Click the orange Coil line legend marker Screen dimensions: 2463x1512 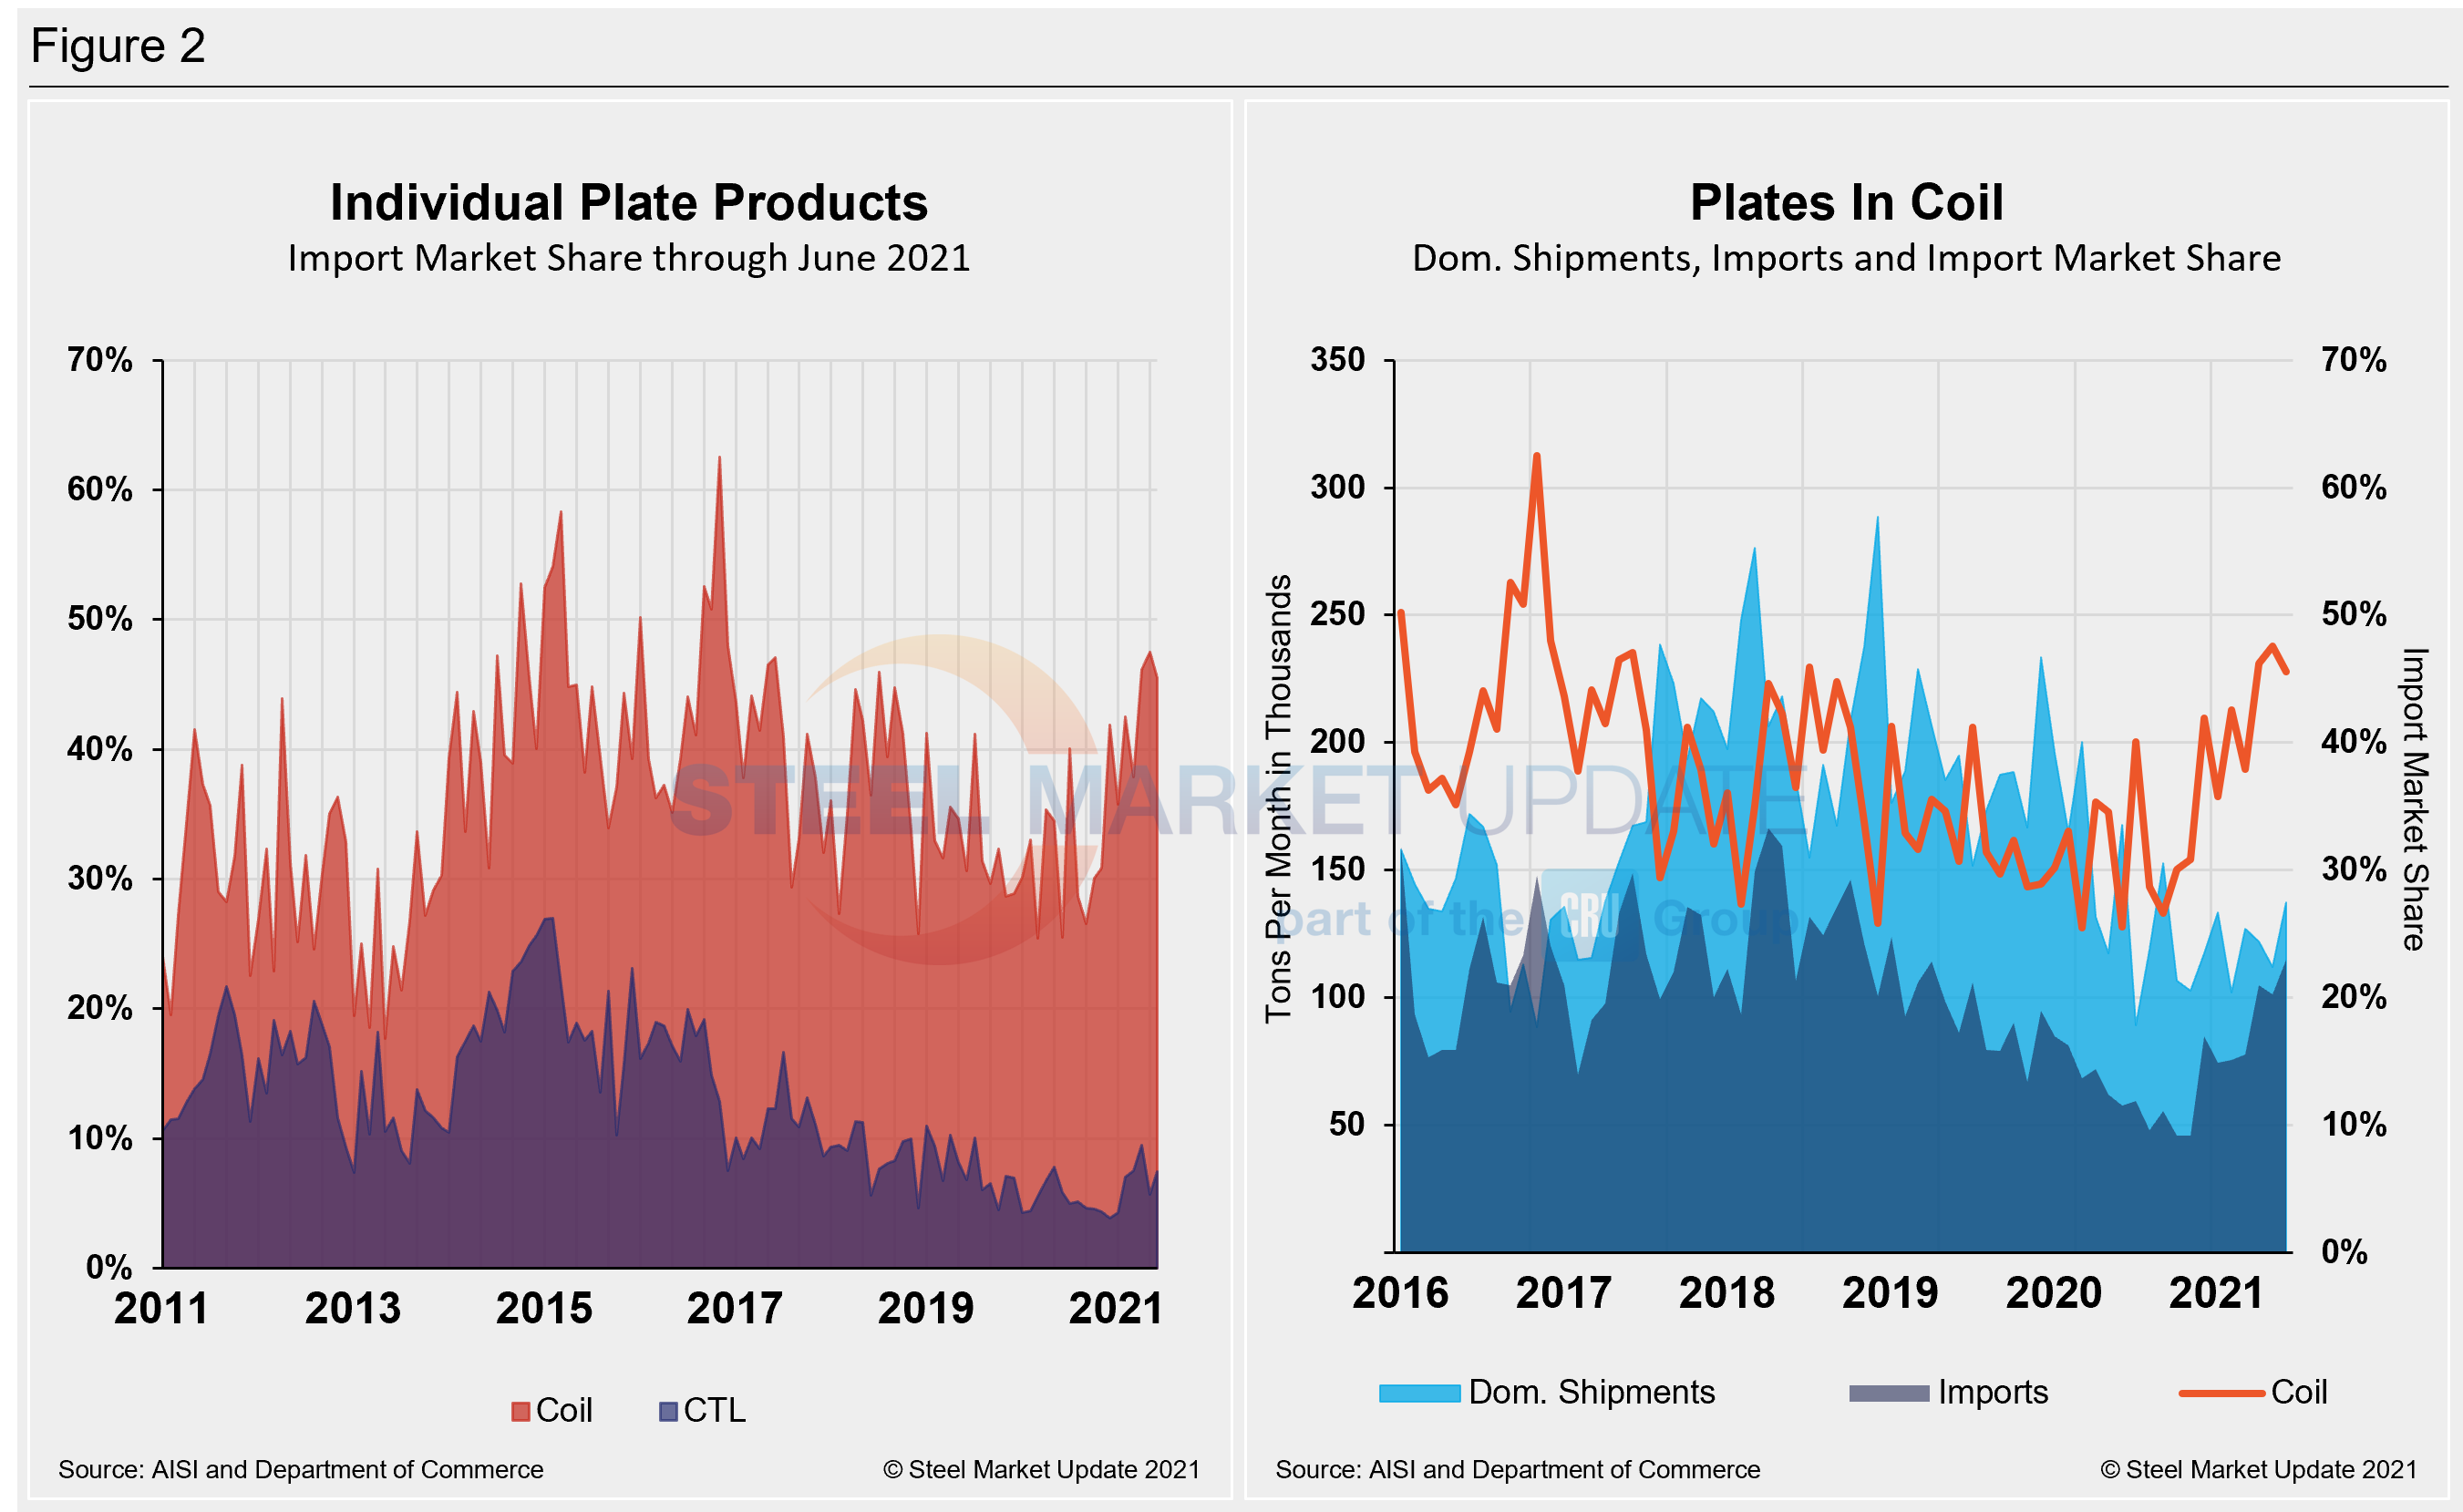click(2221, 1393)
